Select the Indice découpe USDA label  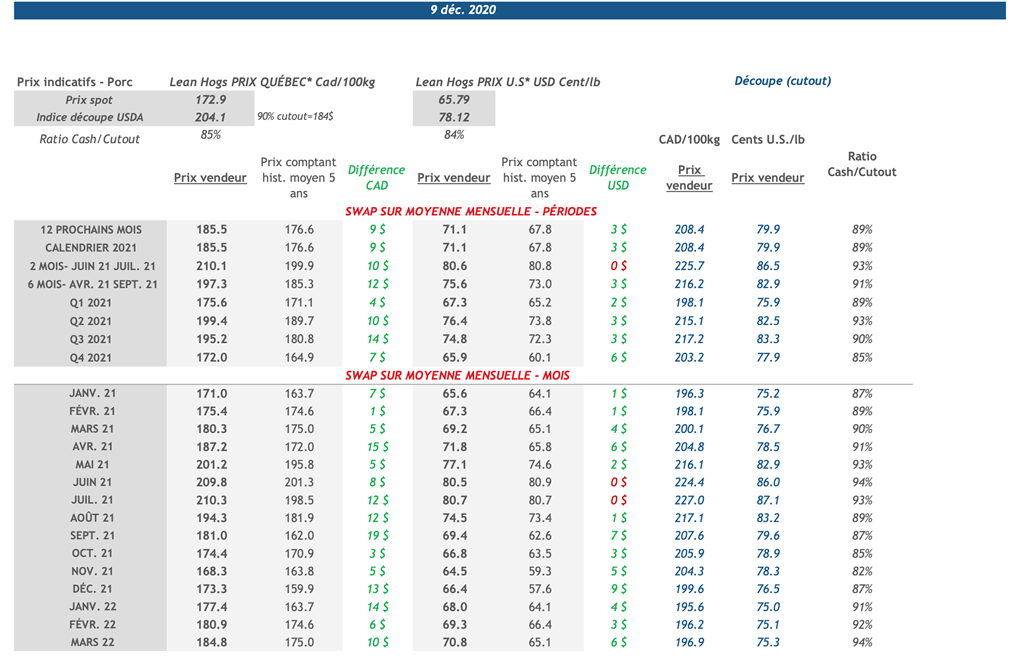tap(89, 118)
